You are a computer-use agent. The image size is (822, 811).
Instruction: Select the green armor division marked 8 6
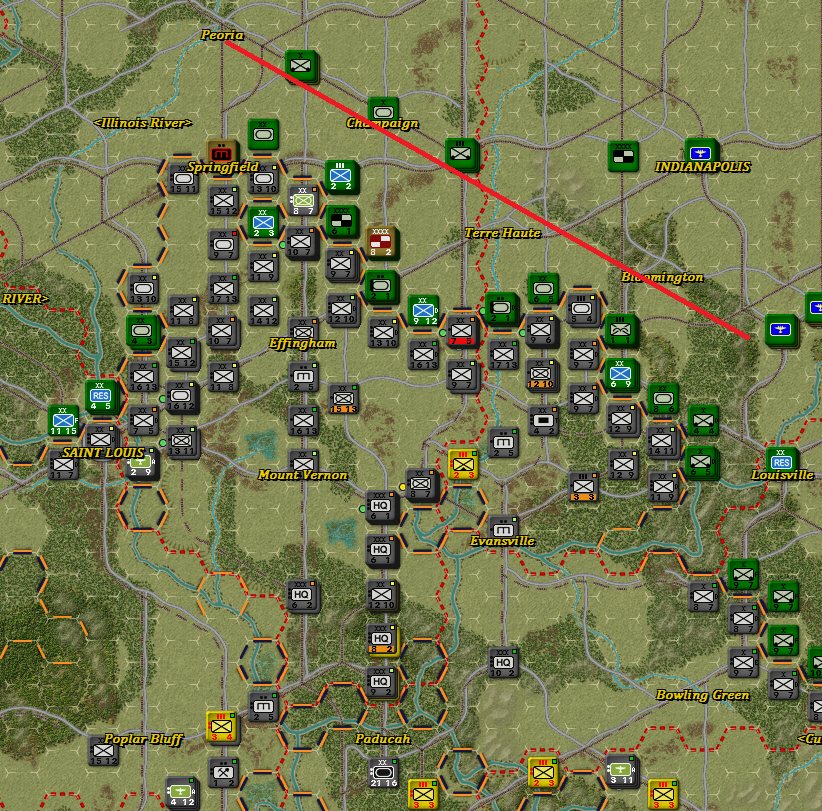[663, 398]
